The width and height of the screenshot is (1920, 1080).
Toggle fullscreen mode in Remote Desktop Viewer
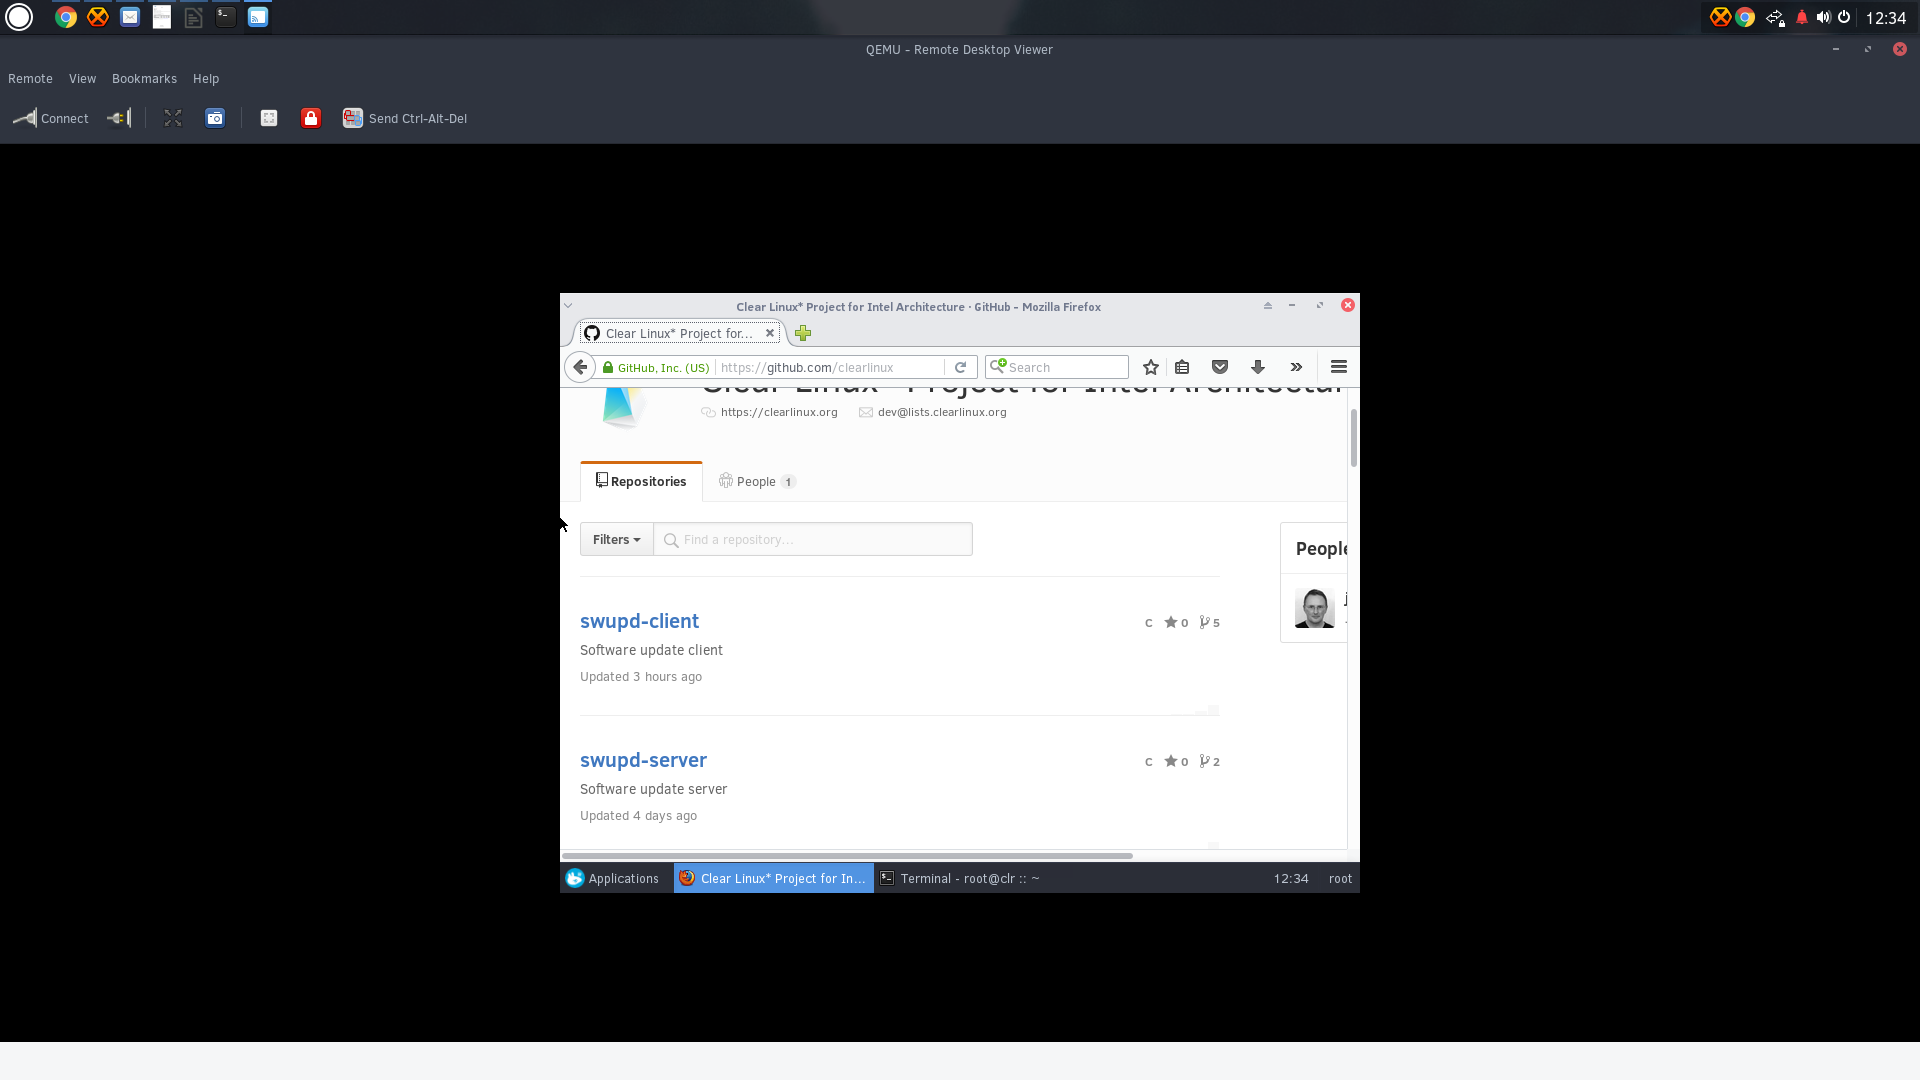[x=173, y=118]
